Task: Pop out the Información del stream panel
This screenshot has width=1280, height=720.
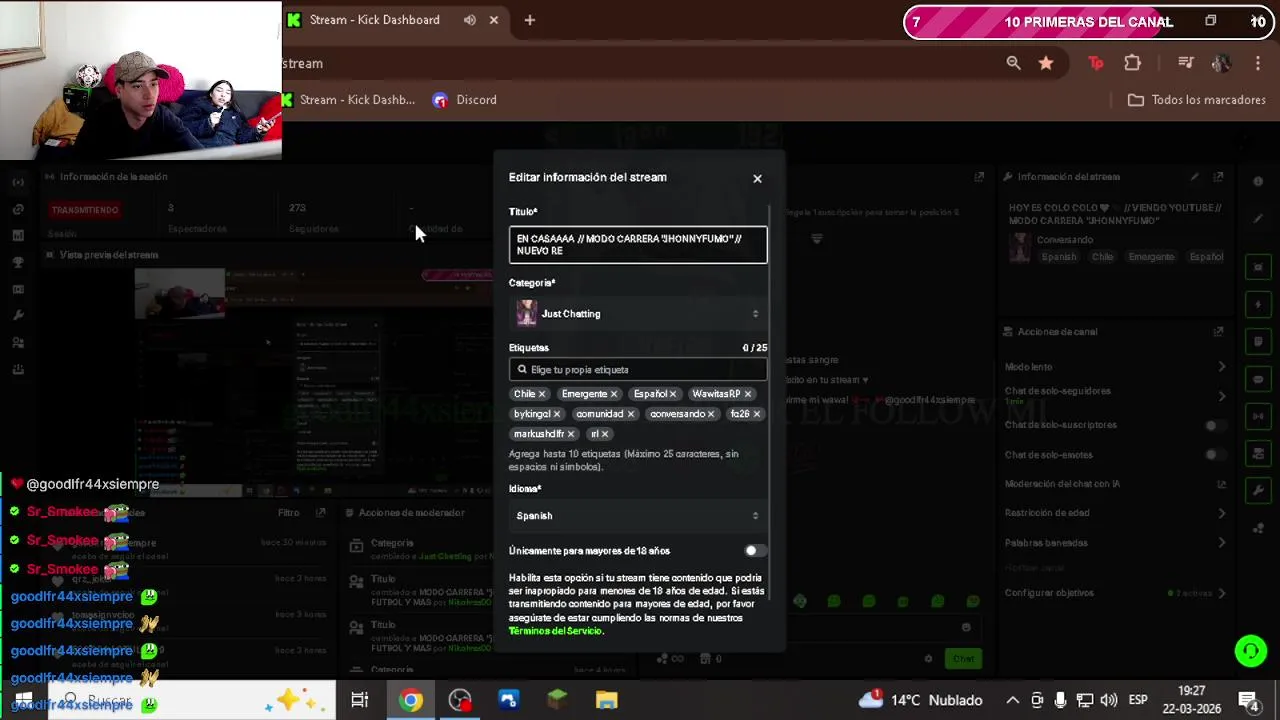Action: (1218, 177)
